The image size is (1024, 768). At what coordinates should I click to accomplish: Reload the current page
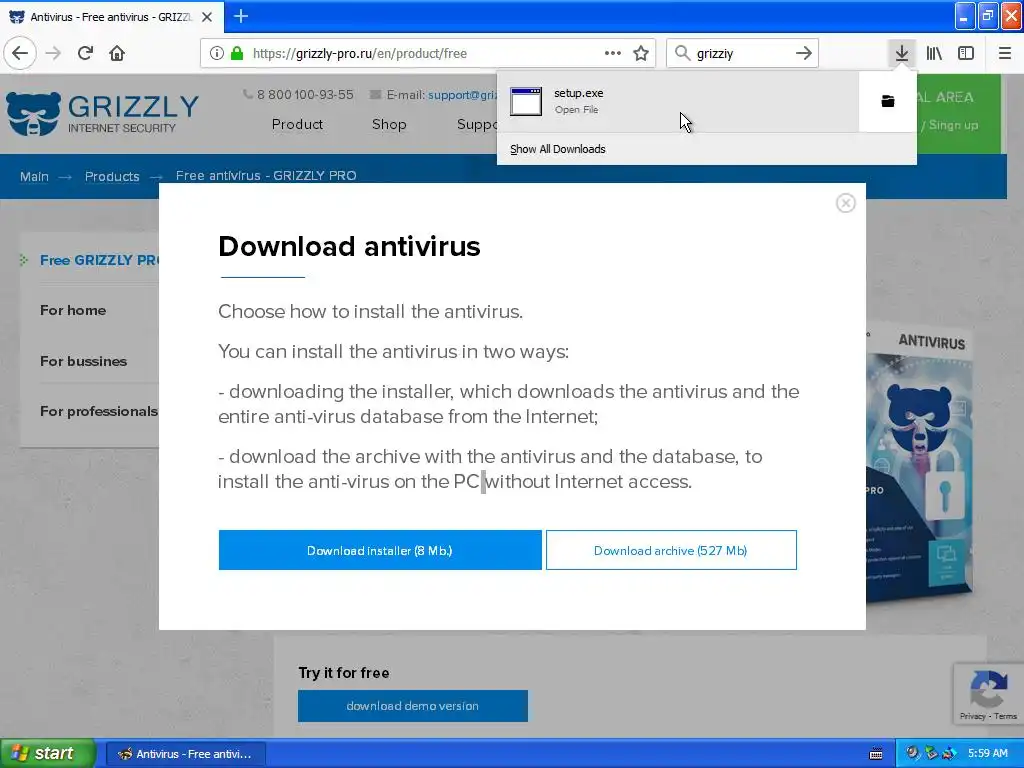click(85, 53)
